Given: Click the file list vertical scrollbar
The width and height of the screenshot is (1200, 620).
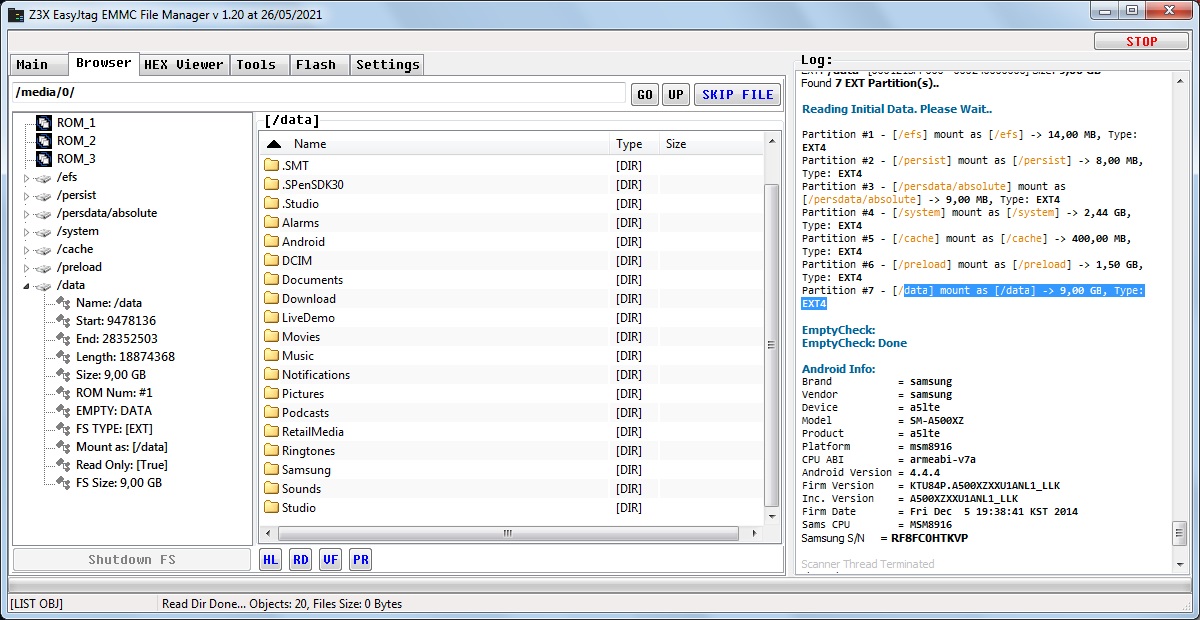Looking at the screenshot, I should (x=770, y=345).
